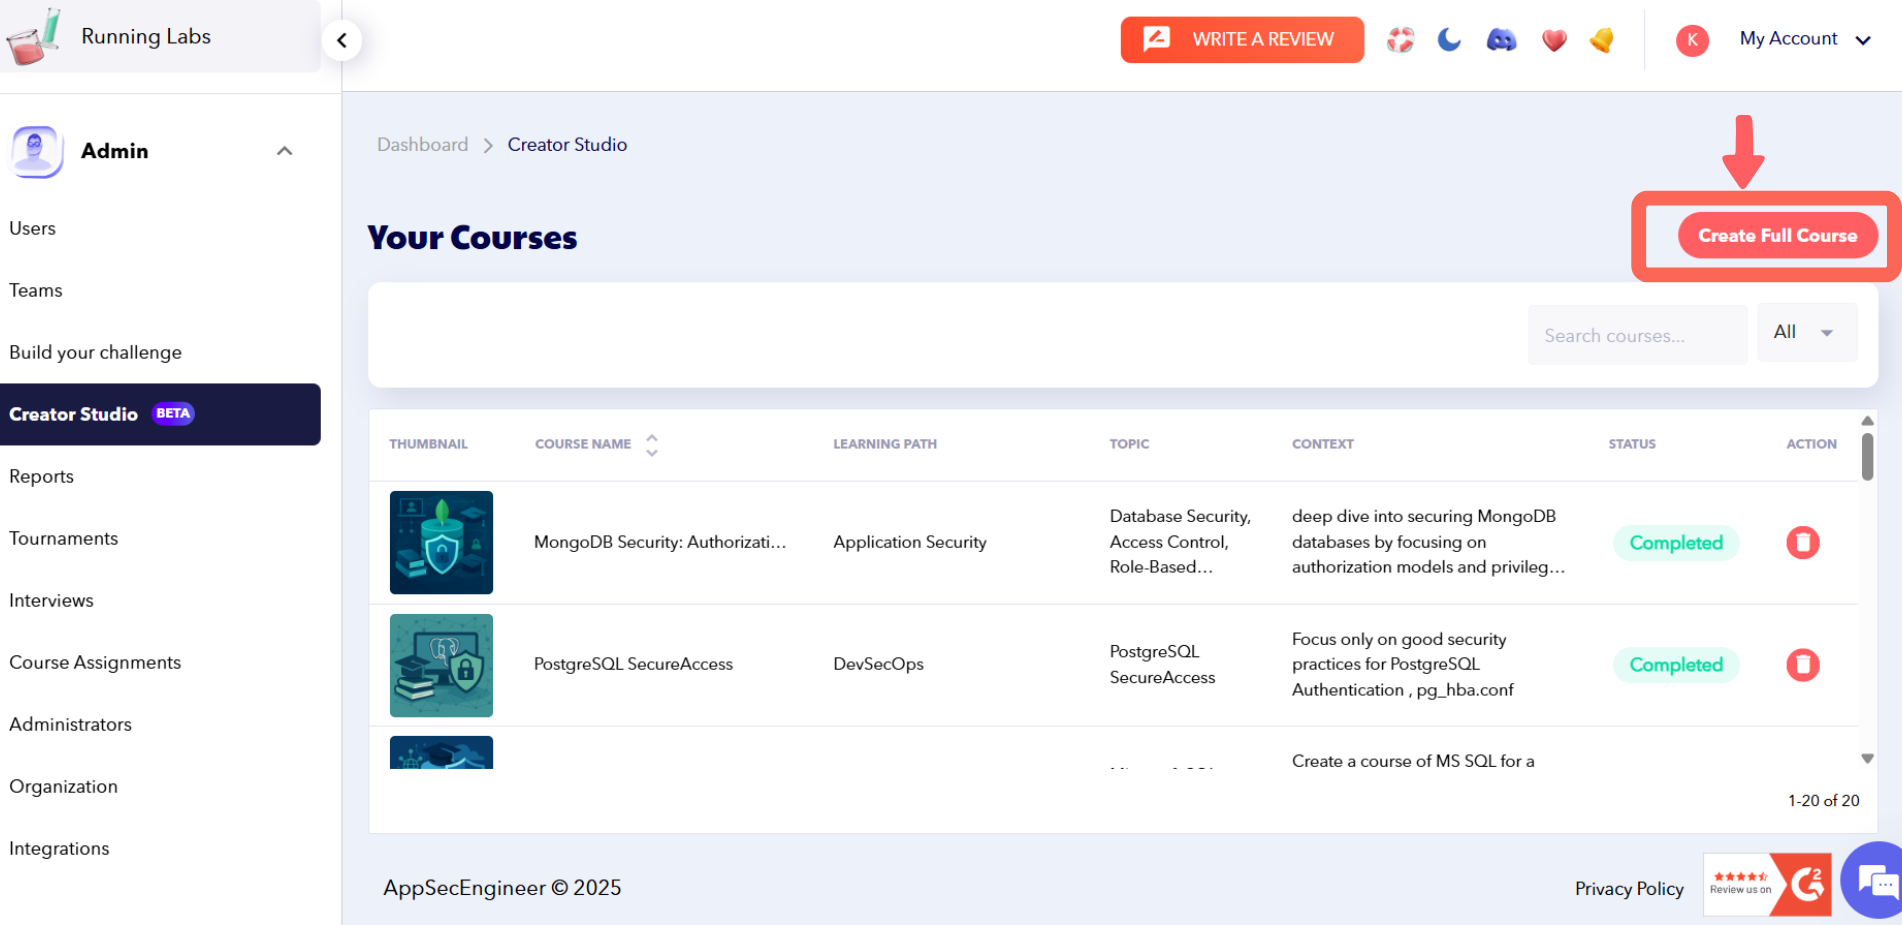Open Reports in the sidebar

(x=42, y=477)
